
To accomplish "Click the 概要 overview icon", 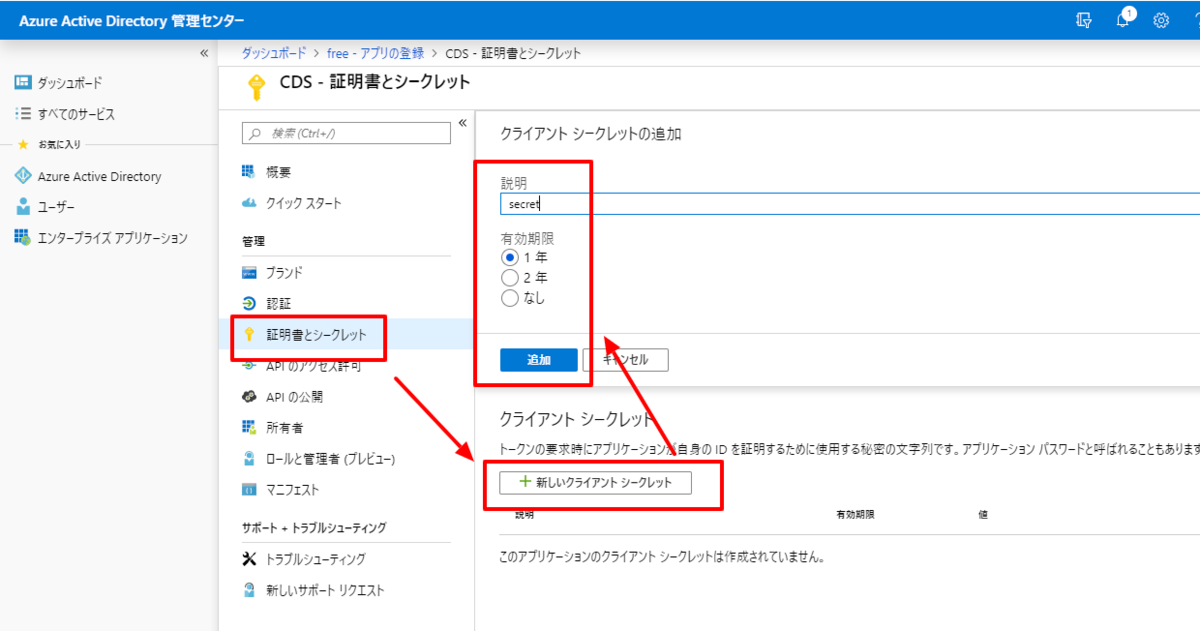I will coord(249,172).
